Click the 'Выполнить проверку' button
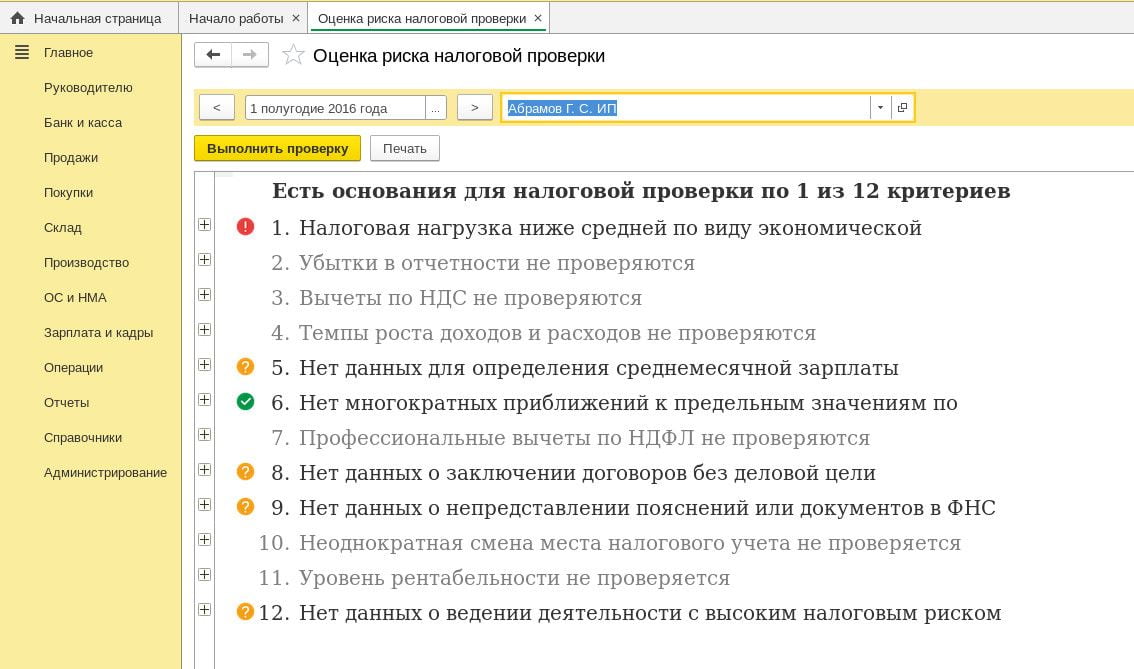Screen dimensions: 1134x669 pyautogui.click(x=277, y=148)
